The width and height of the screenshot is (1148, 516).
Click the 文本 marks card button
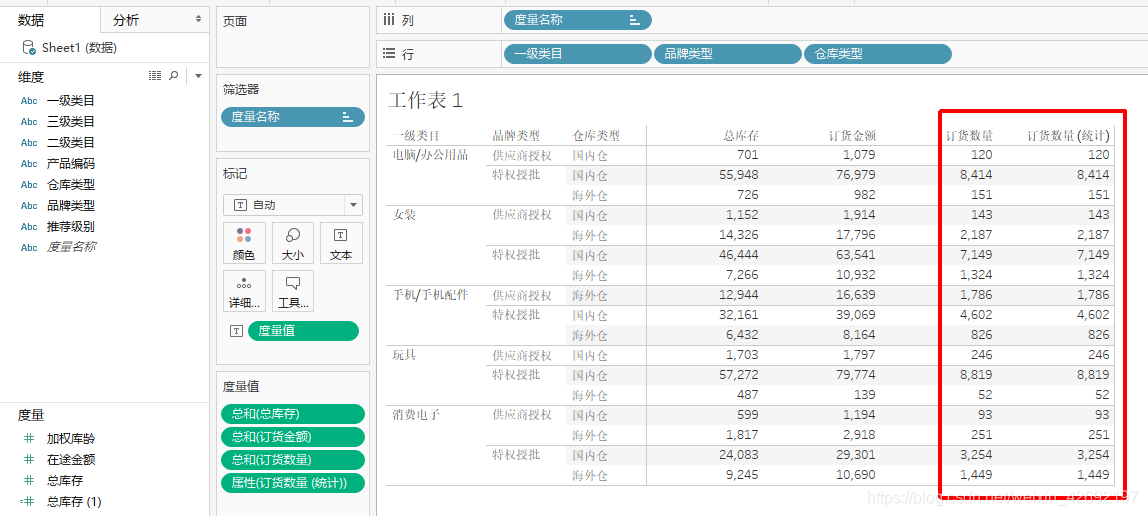(x=341, y=244)
